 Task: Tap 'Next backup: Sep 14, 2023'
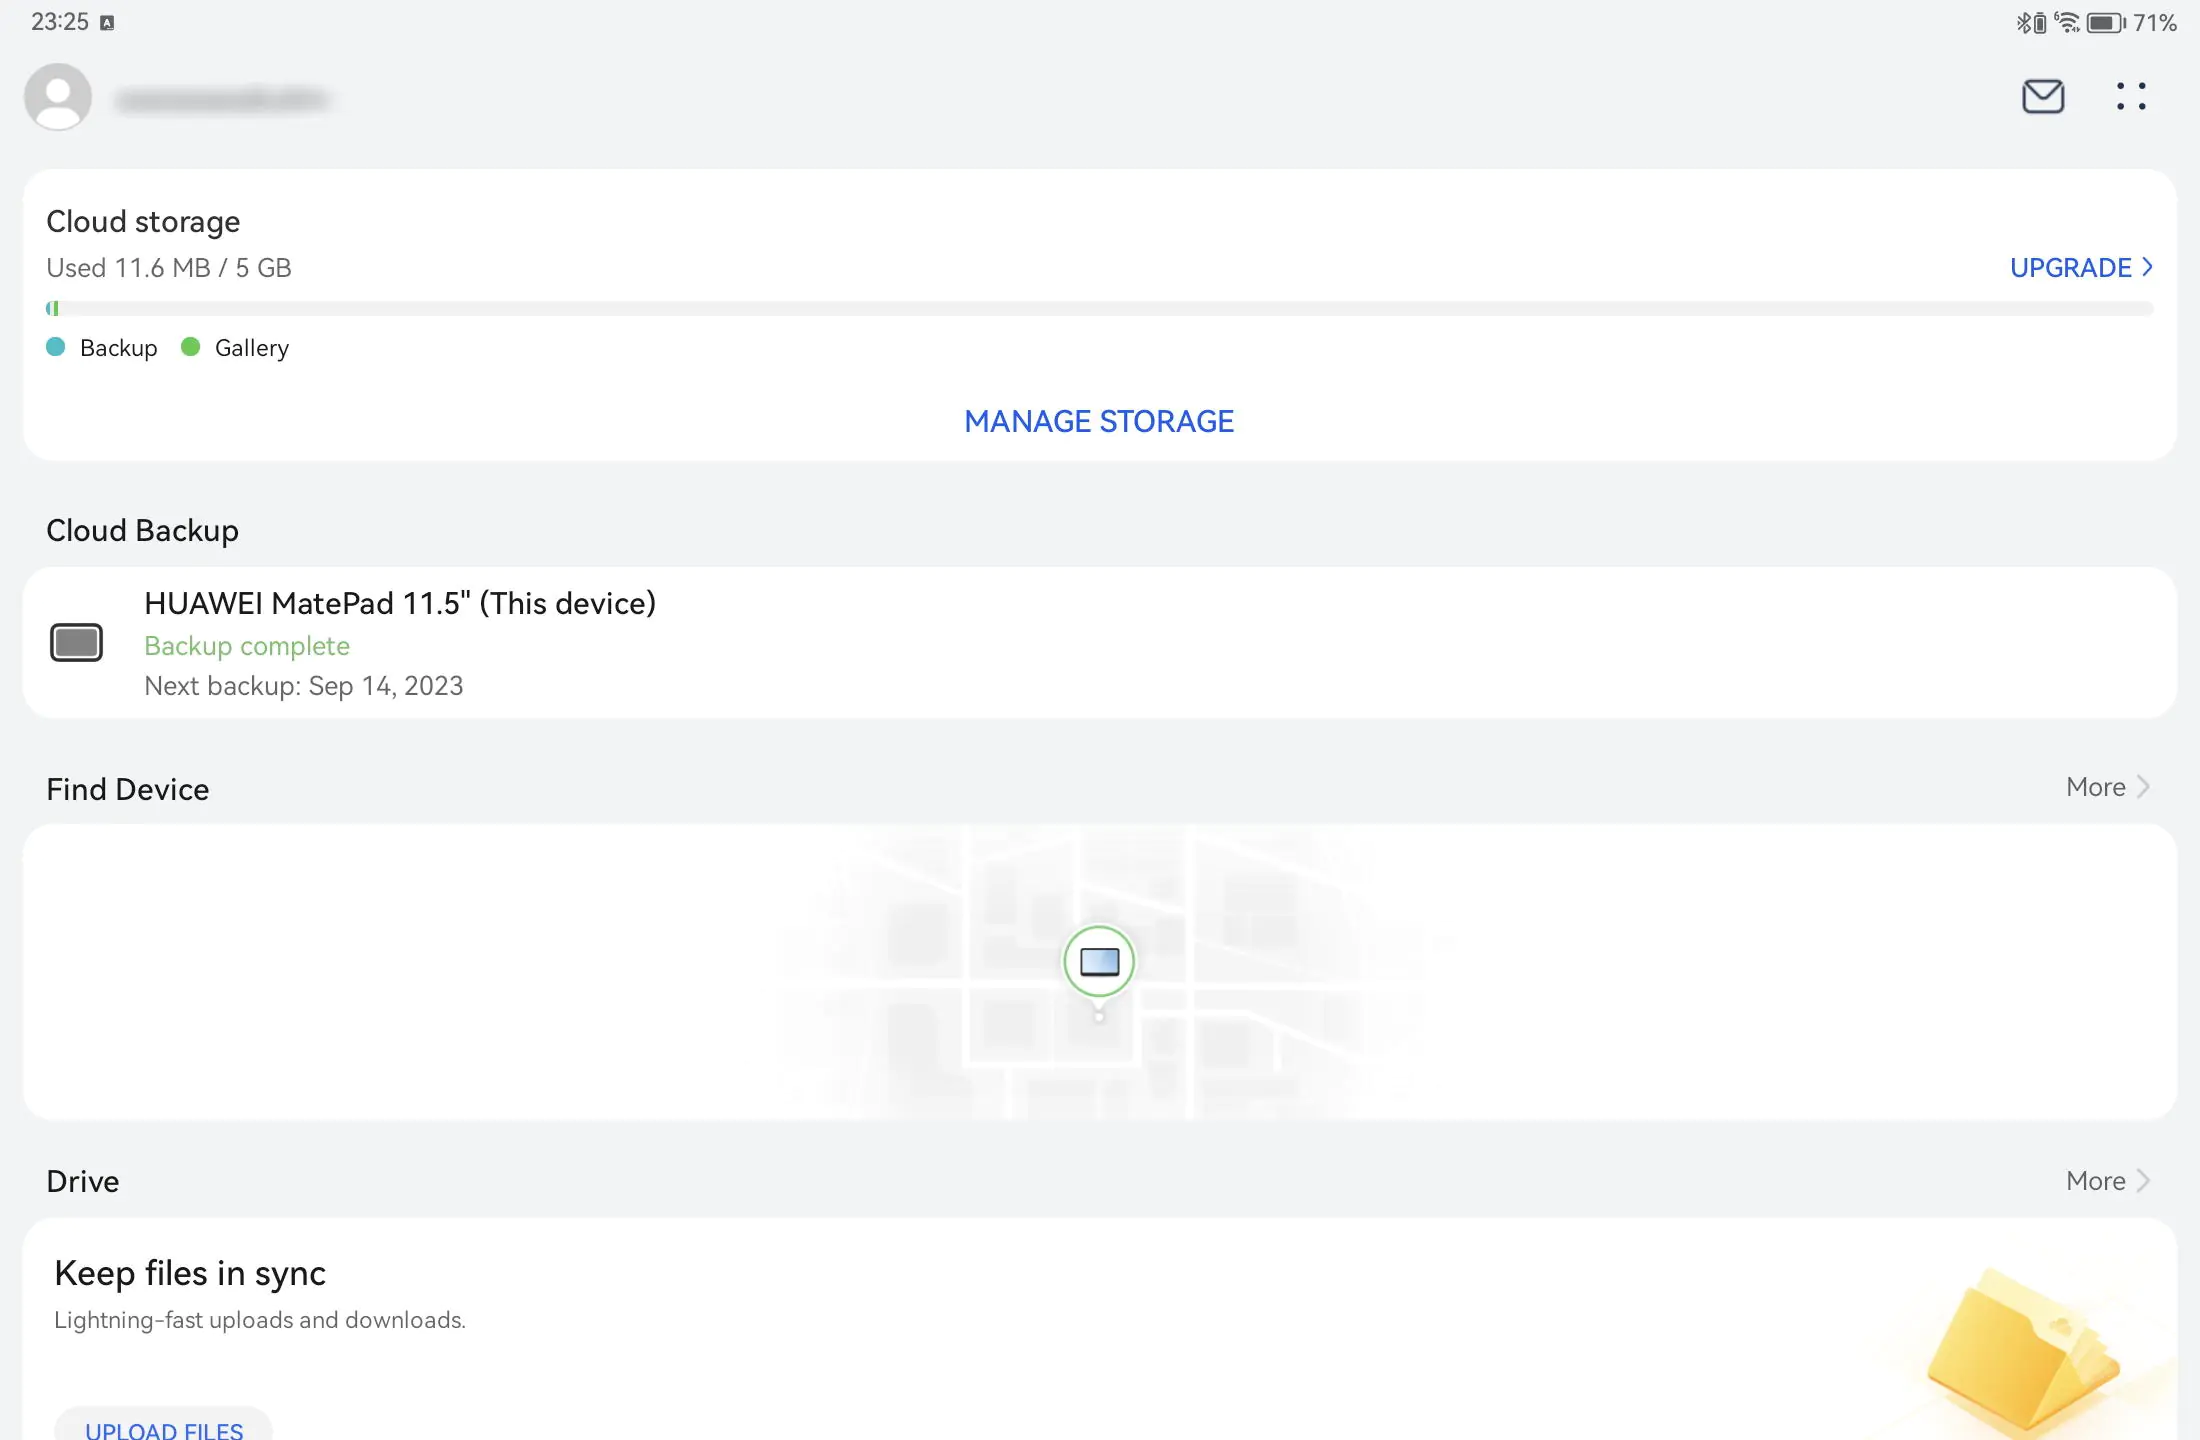pyautogui.click(x=304, y=686)
